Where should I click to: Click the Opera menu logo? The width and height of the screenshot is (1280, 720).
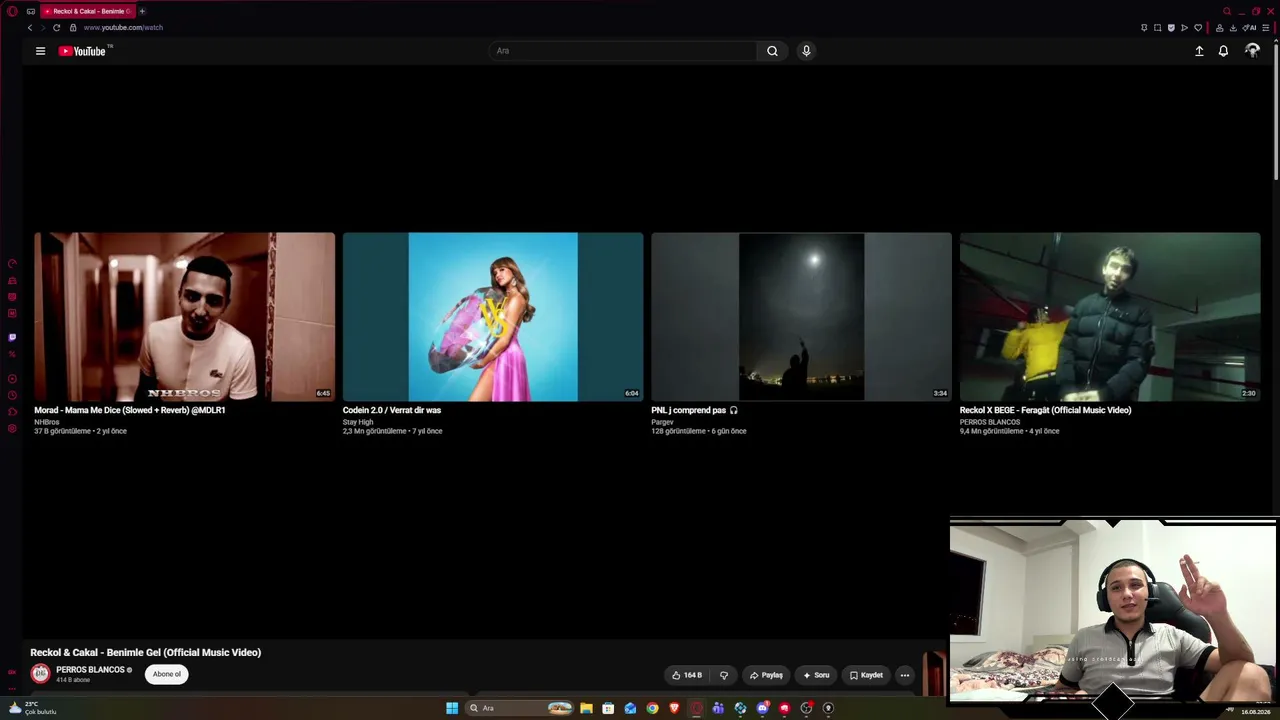point(12,11)
